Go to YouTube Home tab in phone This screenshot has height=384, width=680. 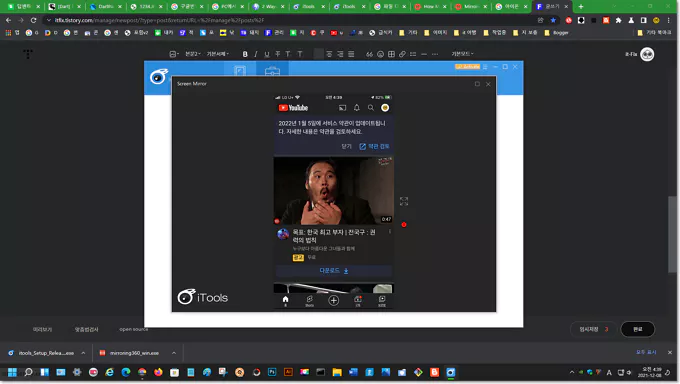pos(285,301)
